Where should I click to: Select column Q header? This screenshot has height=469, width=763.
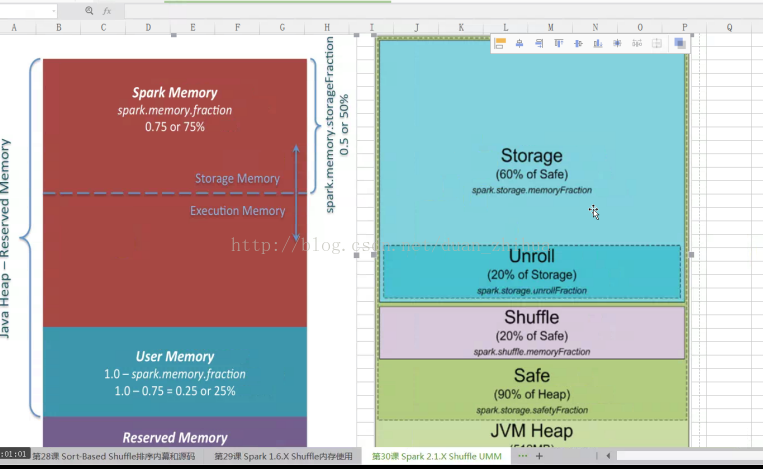[729, 28]
